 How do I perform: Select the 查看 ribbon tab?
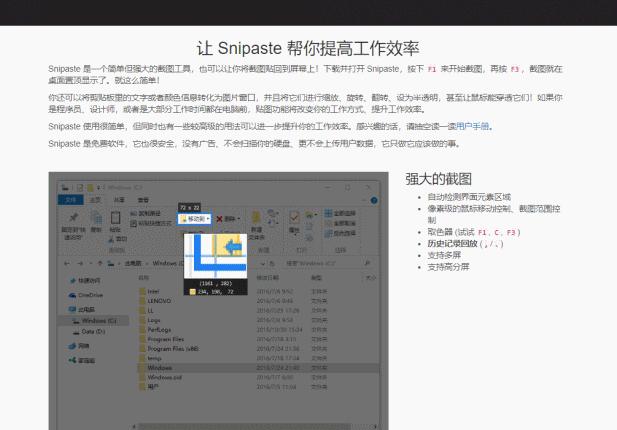tap(143, 200)
